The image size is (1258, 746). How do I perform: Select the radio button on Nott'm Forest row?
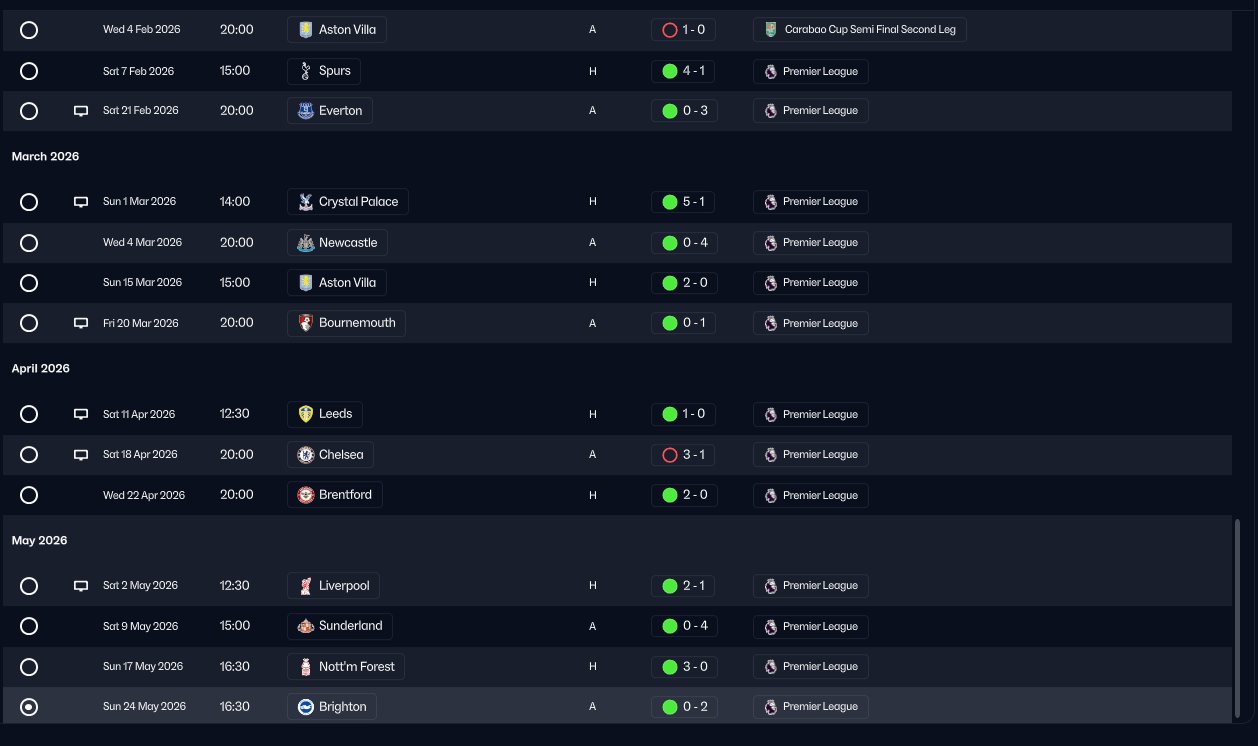click(29, 667)
